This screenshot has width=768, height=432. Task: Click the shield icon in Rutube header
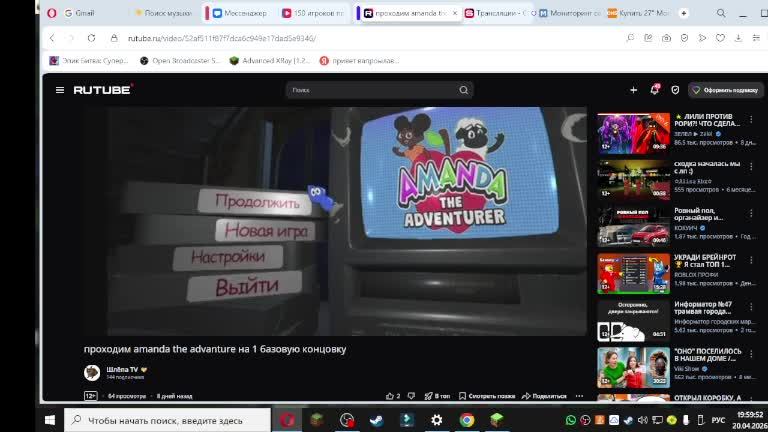pyautogui.click(x=675, y=90)
